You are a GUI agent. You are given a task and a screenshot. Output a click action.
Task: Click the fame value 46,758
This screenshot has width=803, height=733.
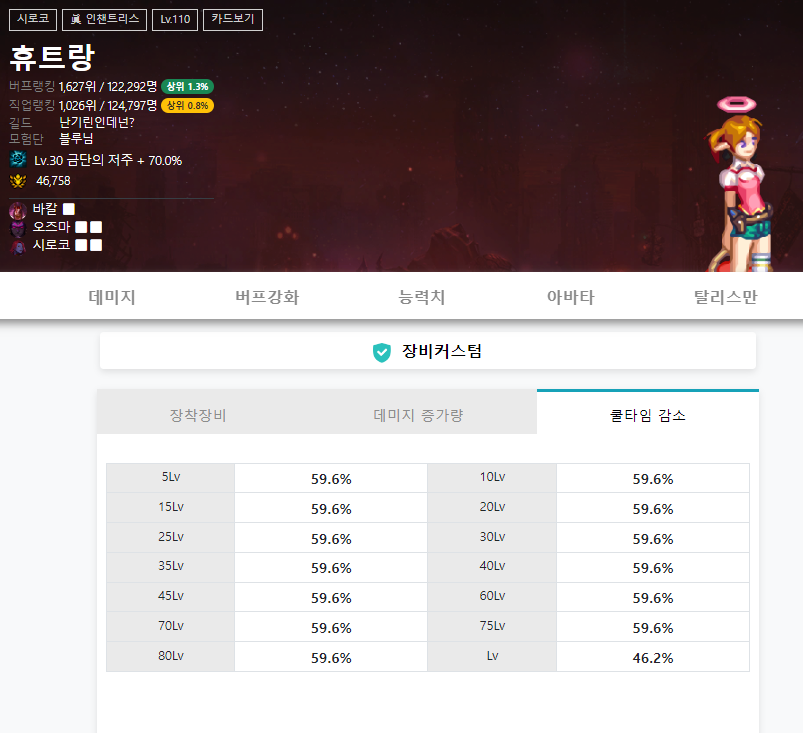[53, 181]
